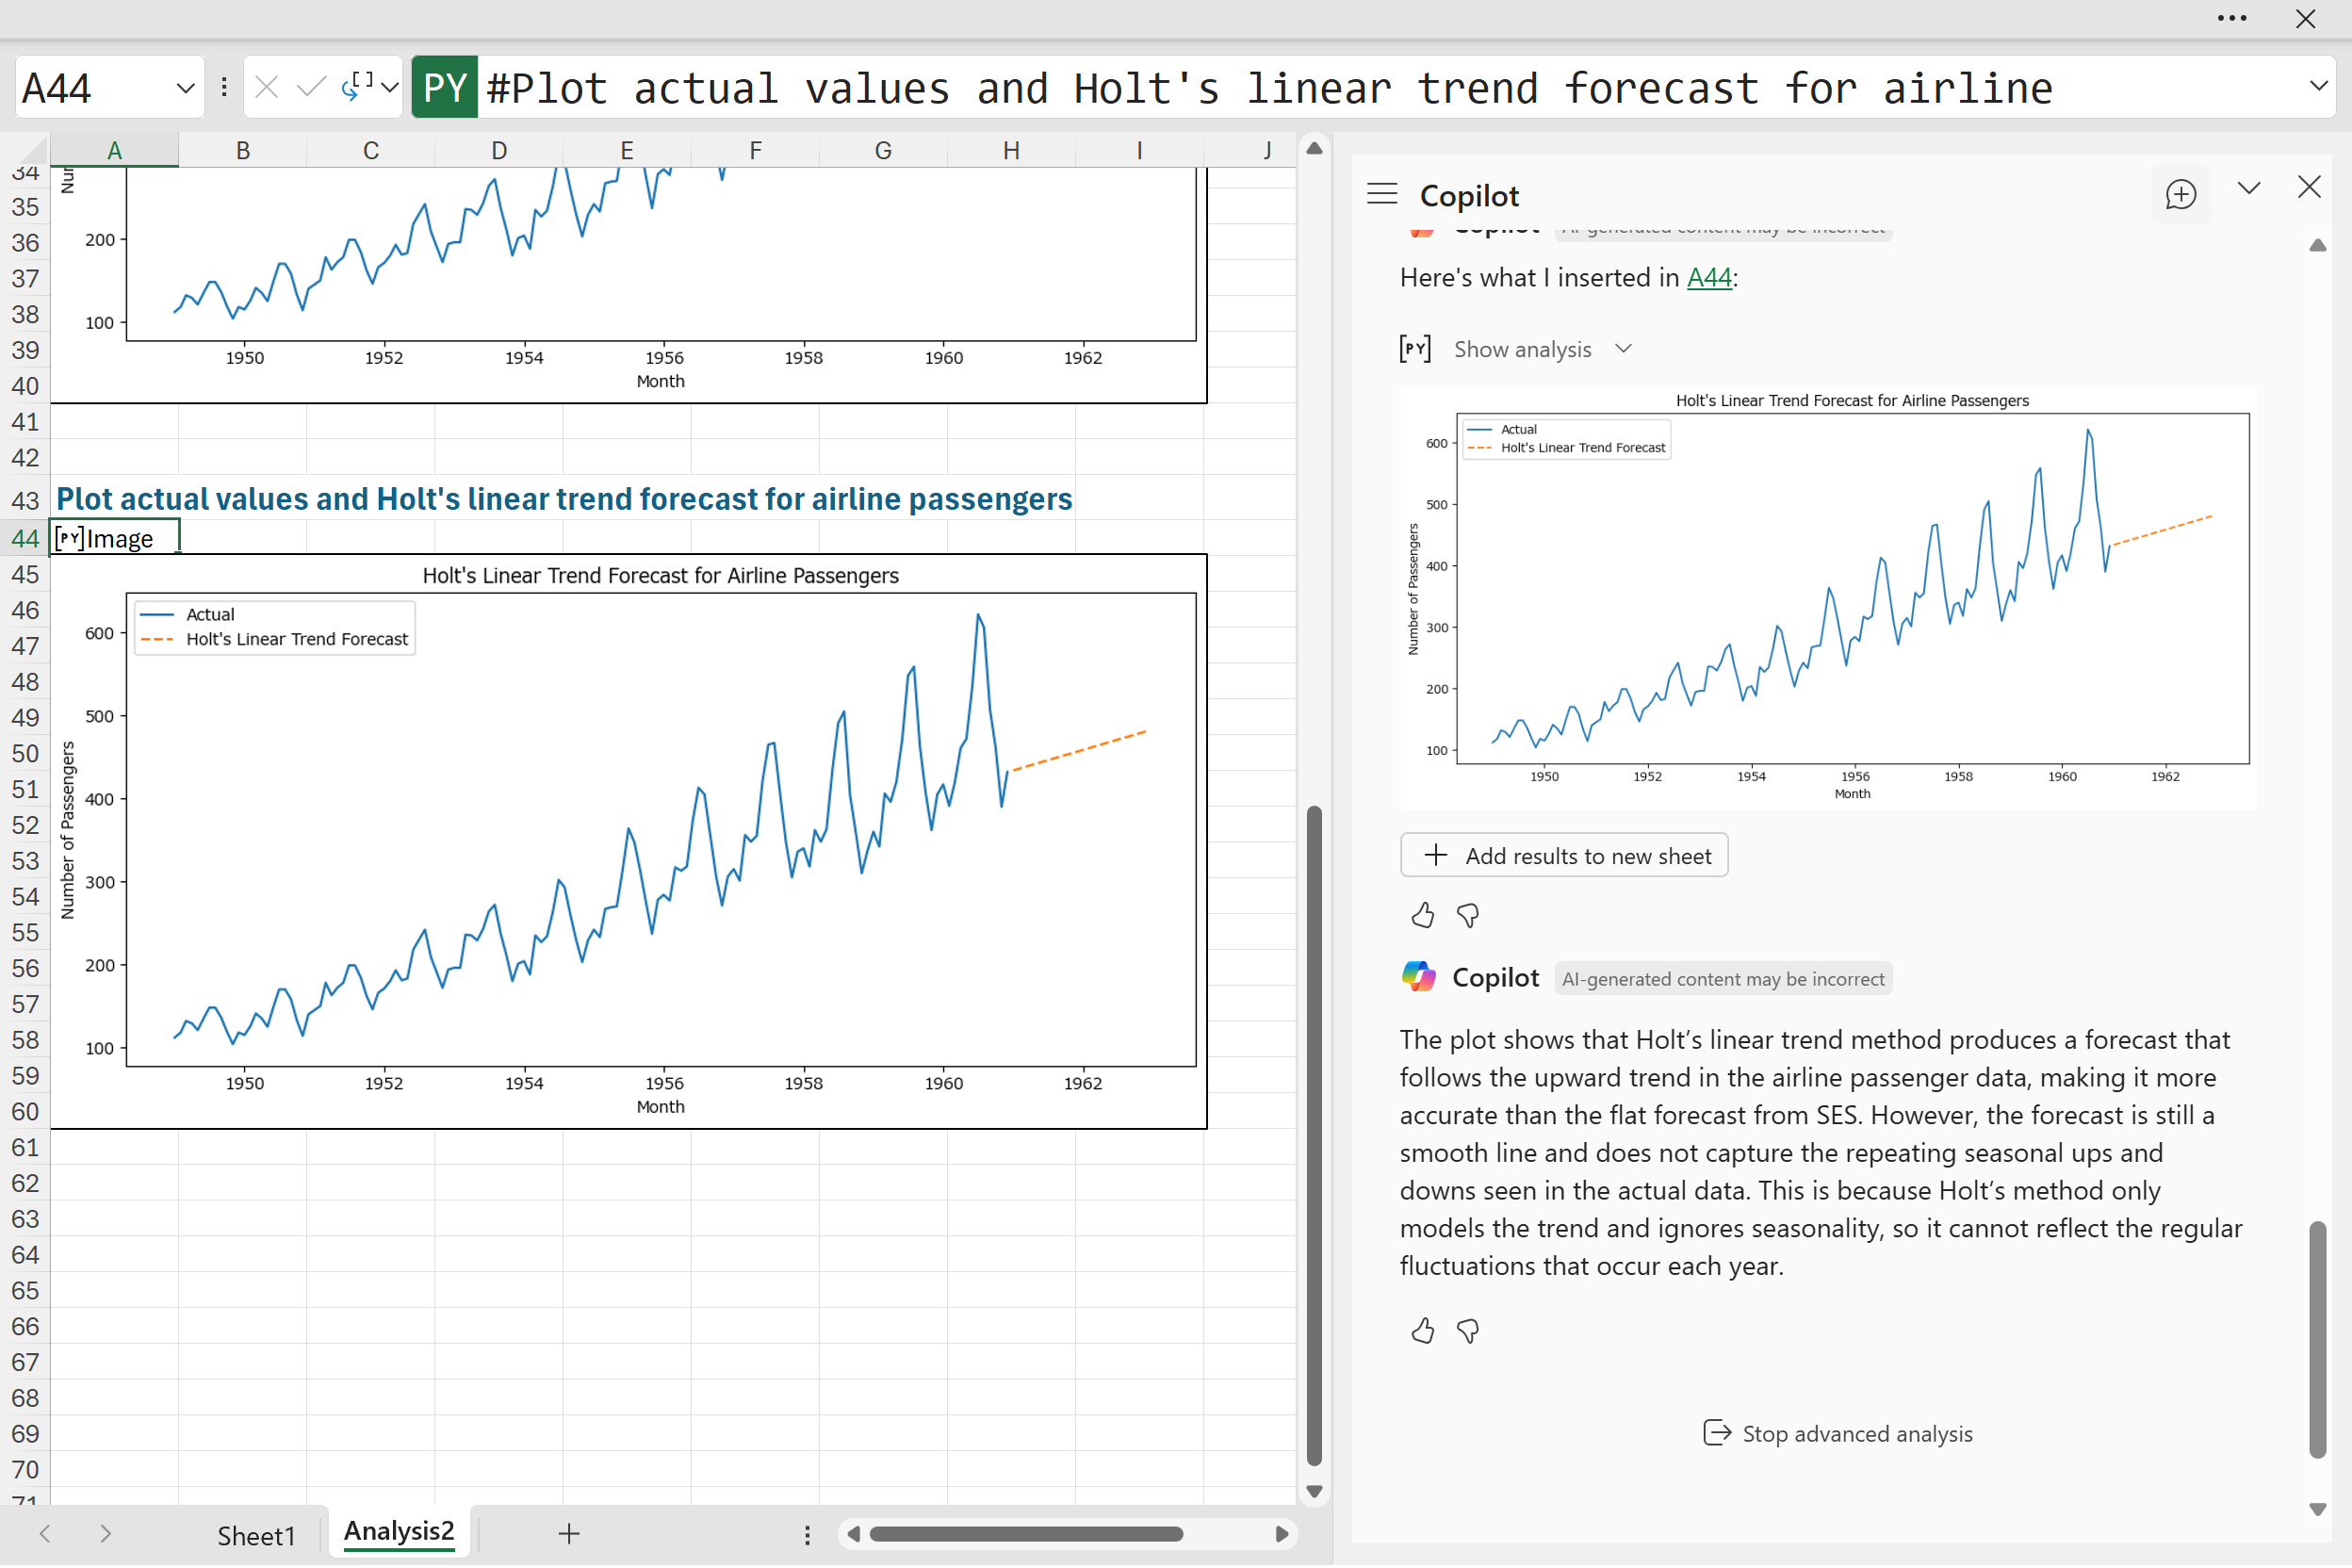The height and width of the screenshot is (1568, 2352).
Task: Open the Python output type dropdown
Action: click(390, 88)
